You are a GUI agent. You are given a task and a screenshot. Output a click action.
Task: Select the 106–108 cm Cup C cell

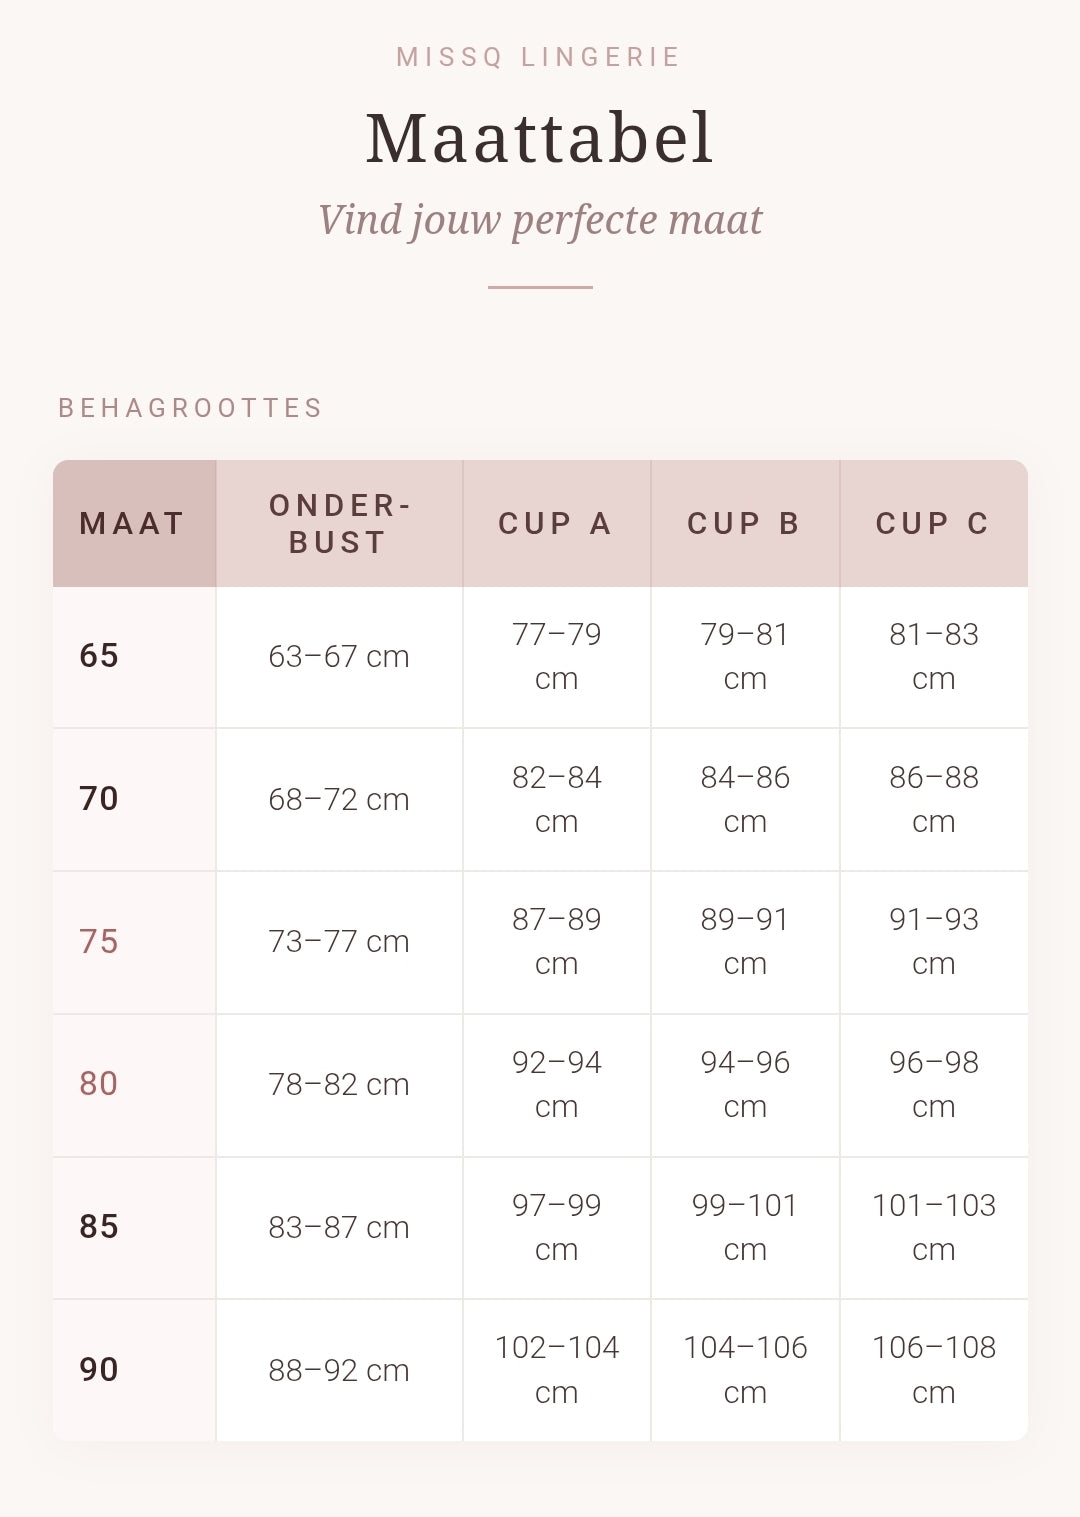[x=933, y=1370]
